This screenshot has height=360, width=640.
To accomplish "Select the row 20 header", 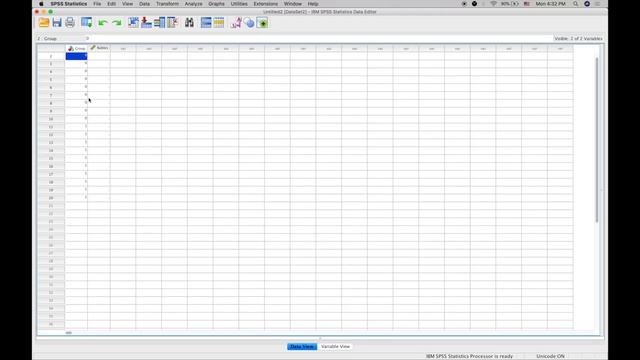I will coord(51,198).
